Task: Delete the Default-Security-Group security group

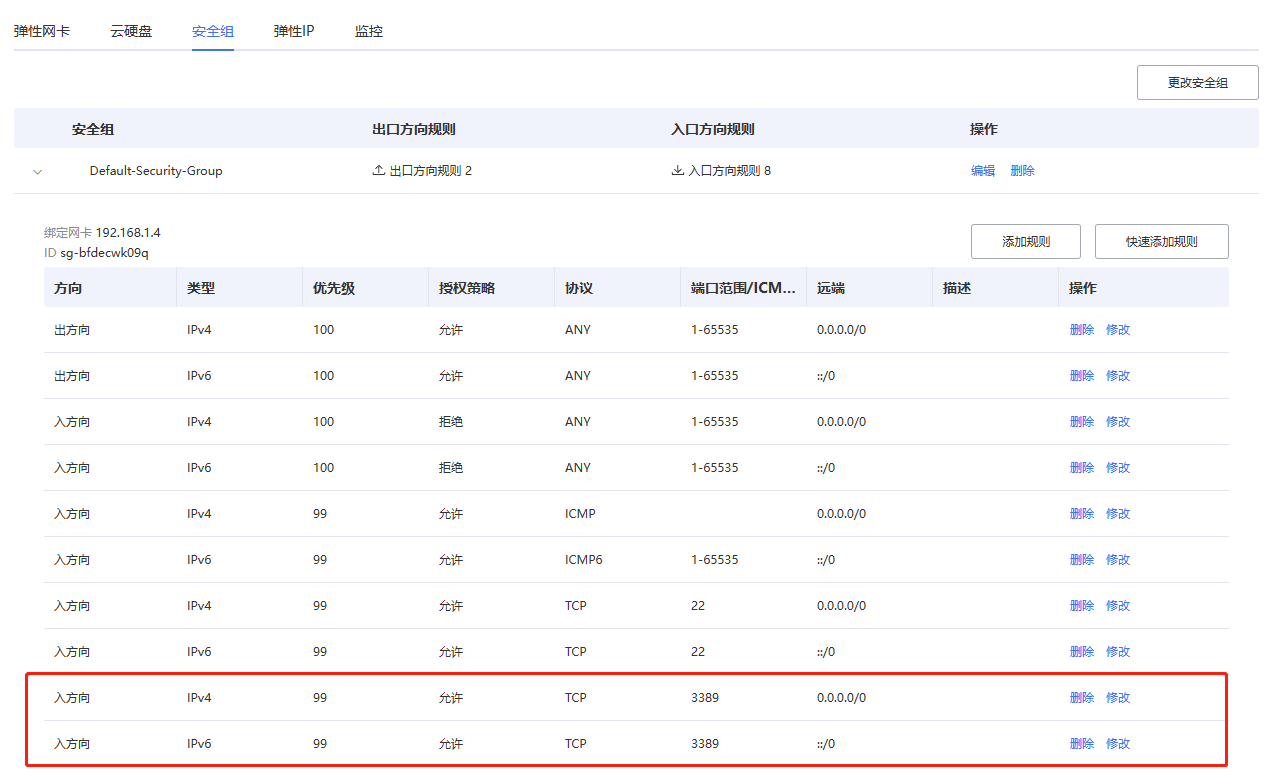Action: [x=1022, y=171]
